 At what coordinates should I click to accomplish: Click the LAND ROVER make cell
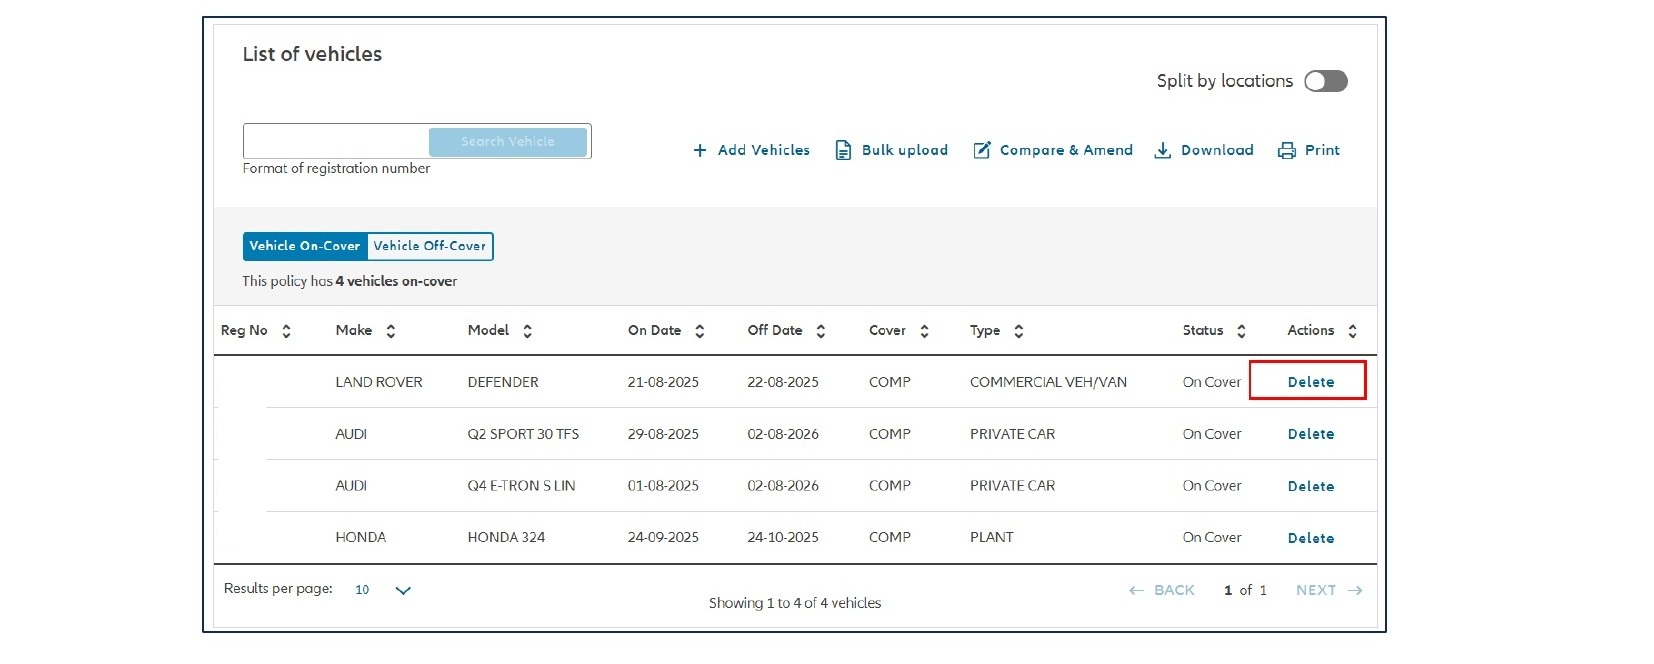pyautogui.click(x=379, y=382)
